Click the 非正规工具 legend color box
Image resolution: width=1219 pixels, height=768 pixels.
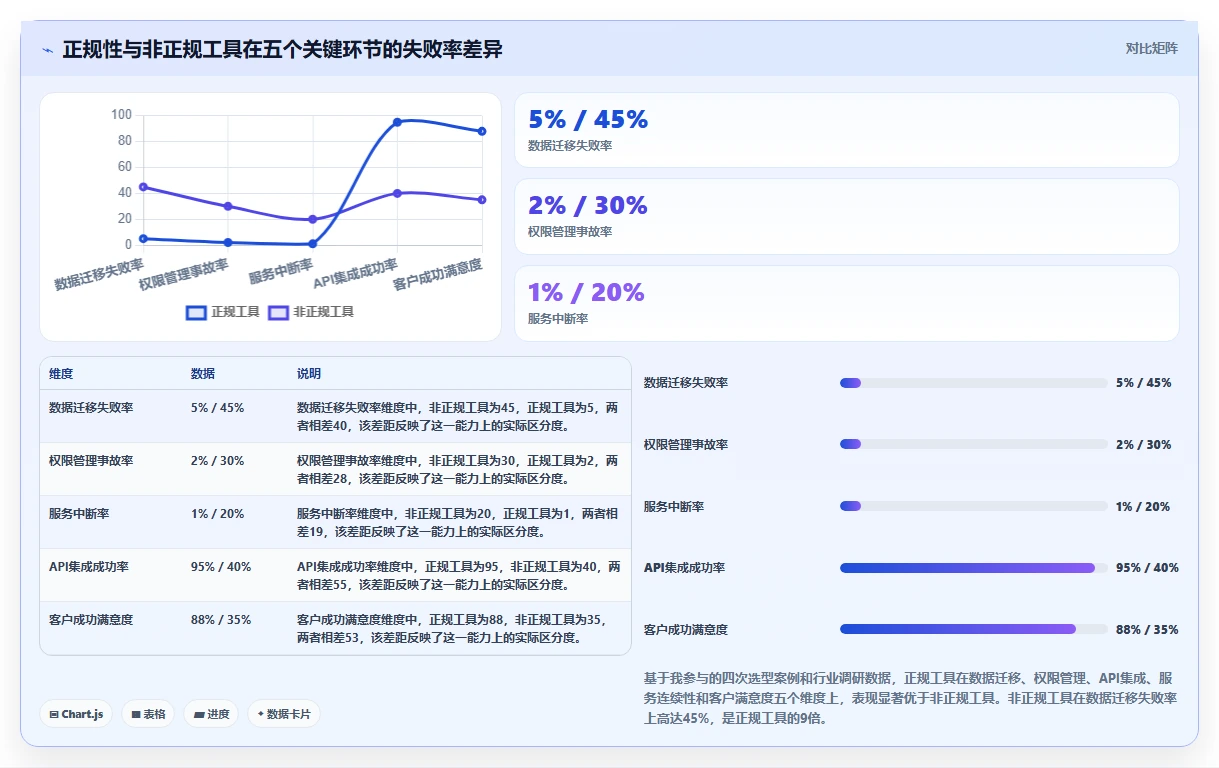[278, 313]
